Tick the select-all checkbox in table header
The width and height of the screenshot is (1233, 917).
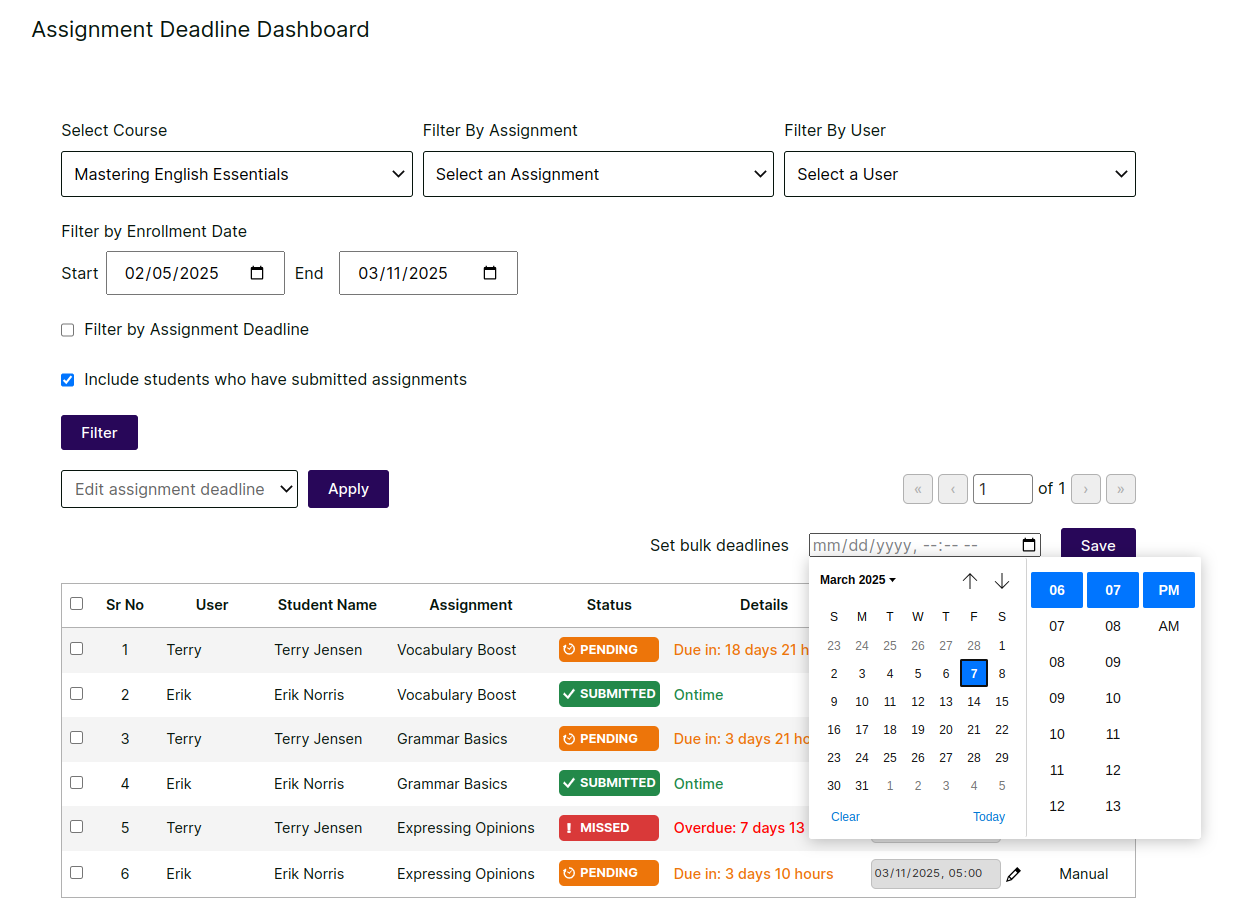pyautogui.click(x=77, y=604)
